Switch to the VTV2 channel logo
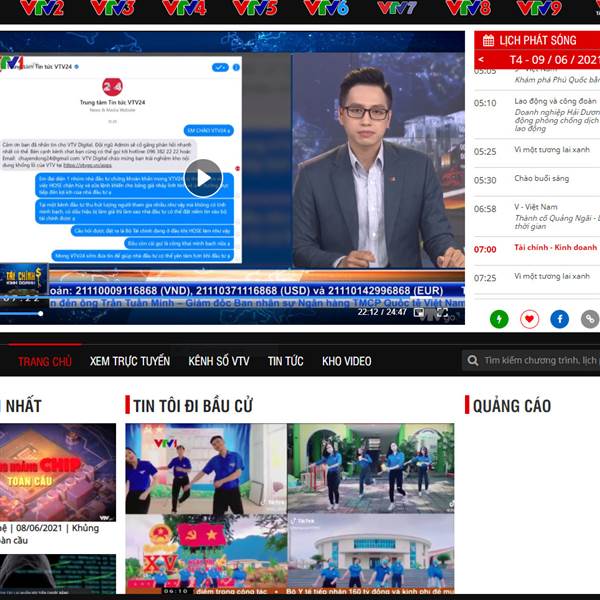 (42, 8)
